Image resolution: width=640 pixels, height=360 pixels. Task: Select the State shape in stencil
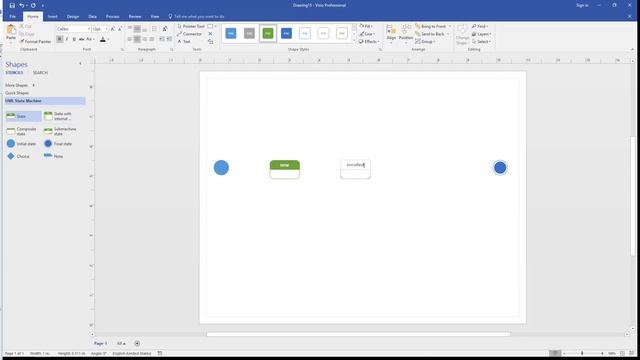(23, 116)
